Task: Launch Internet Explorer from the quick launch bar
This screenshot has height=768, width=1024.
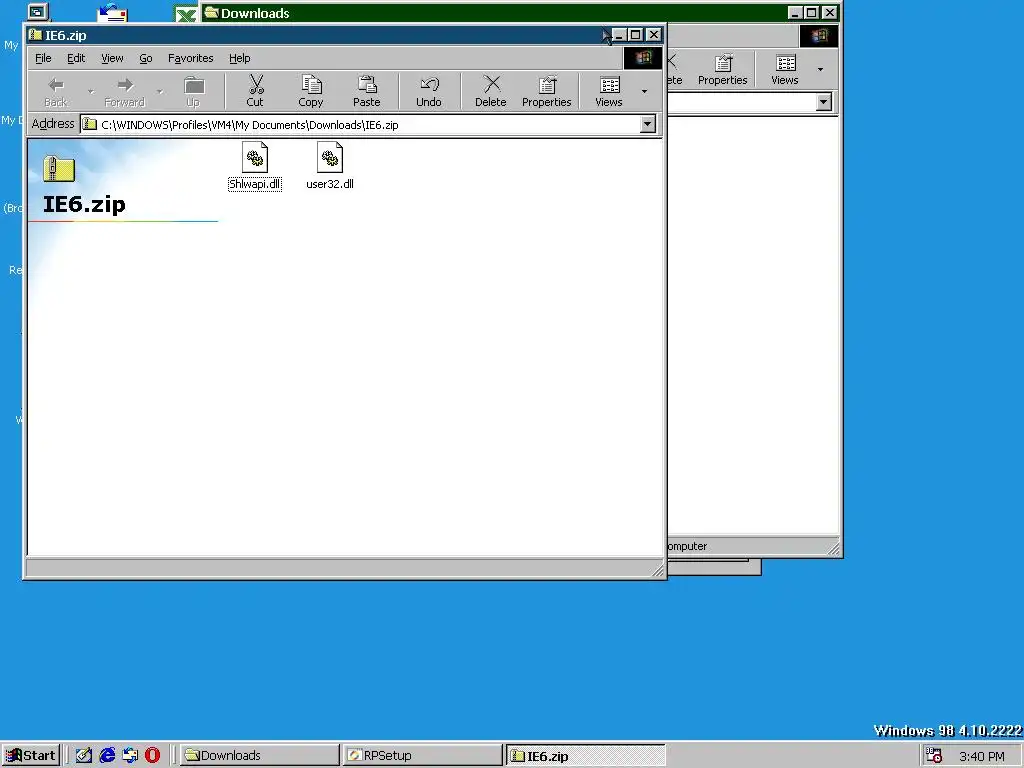Action: tap(107, 755)
